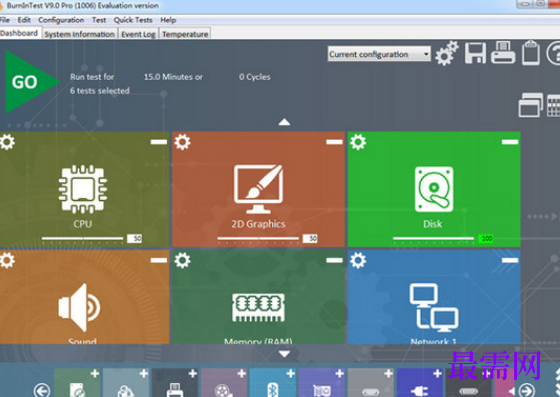
Task: Adjust the Disk load slider
Action: 434,238
